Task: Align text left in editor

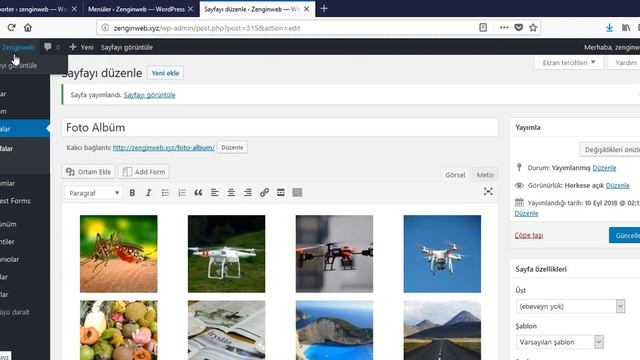Action: click(x=215, y=193)
